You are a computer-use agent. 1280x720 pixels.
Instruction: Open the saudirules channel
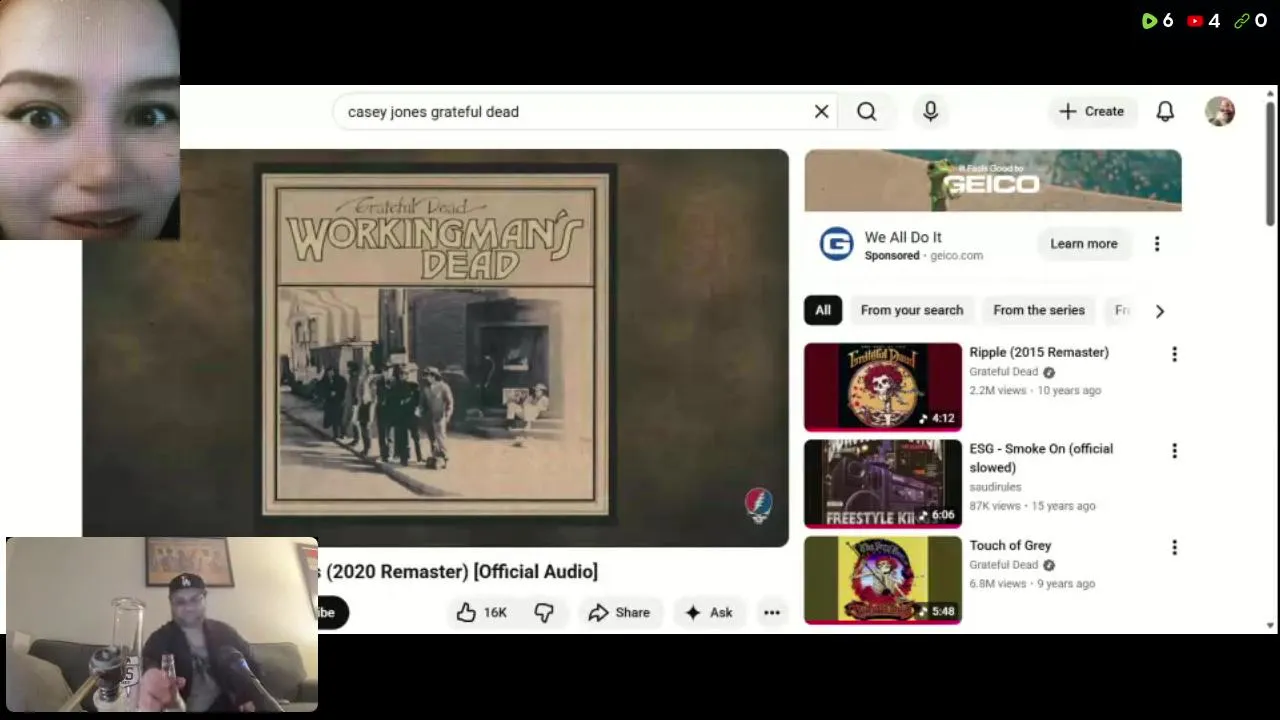(995, 487)
